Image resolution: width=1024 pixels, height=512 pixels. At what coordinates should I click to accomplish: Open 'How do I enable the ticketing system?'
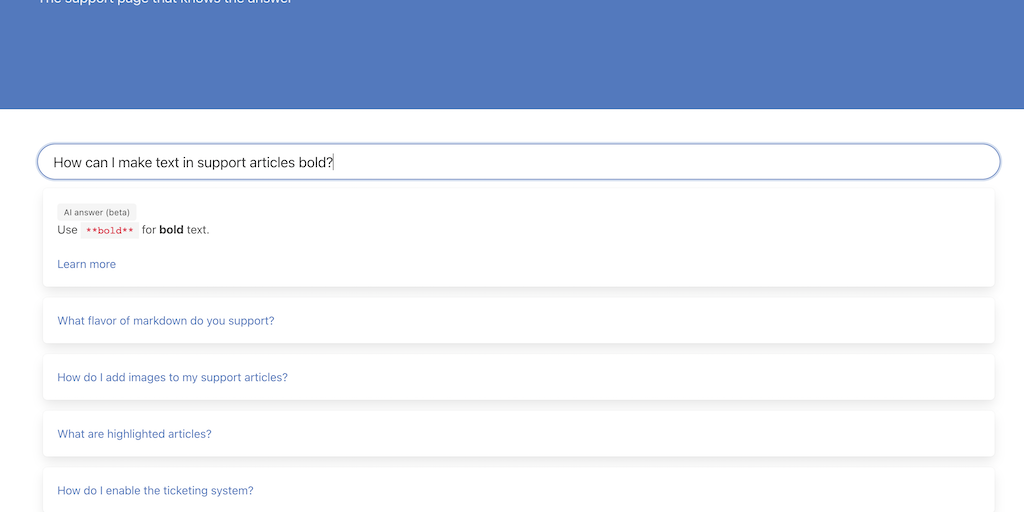[x=156, y=491]
